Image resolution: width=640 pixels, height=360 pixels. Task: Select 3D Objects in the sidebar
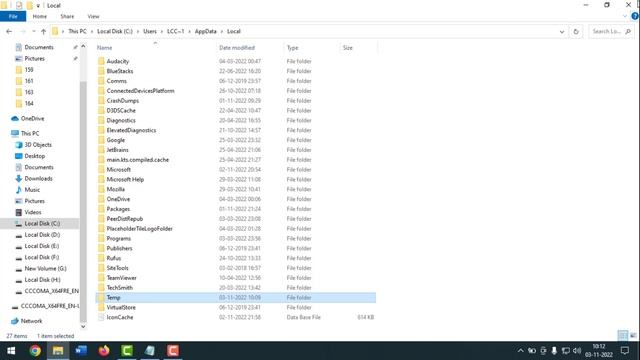(38, 144)
